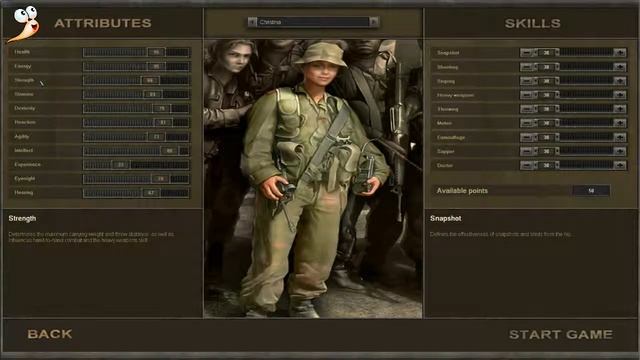Click the soldier character portrait
This screenshot has height=360, width=640.
point(313,178)
